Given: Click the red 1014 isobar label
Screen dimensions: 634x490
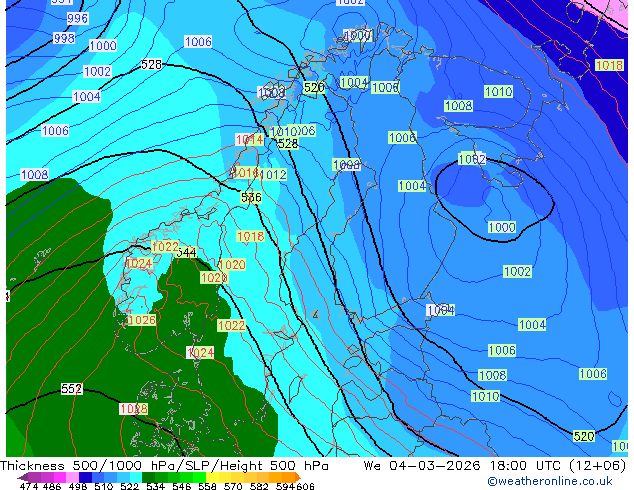Looking at the screenshot, I should 249,140.
